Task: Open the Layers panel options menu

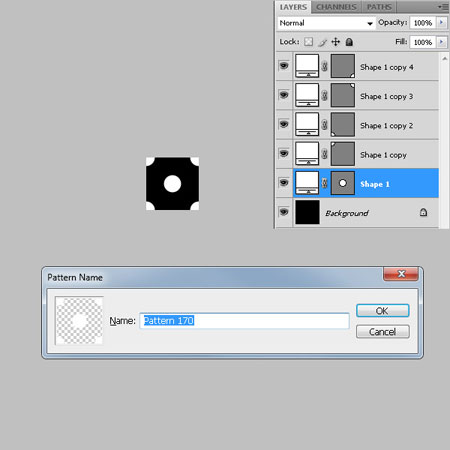Action: [443, 7]
